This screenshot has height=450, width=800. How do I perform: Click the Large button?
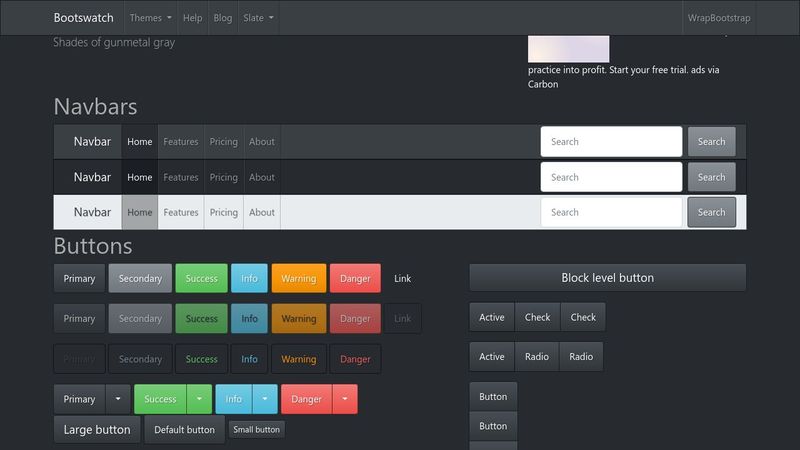tap(96, 430)
